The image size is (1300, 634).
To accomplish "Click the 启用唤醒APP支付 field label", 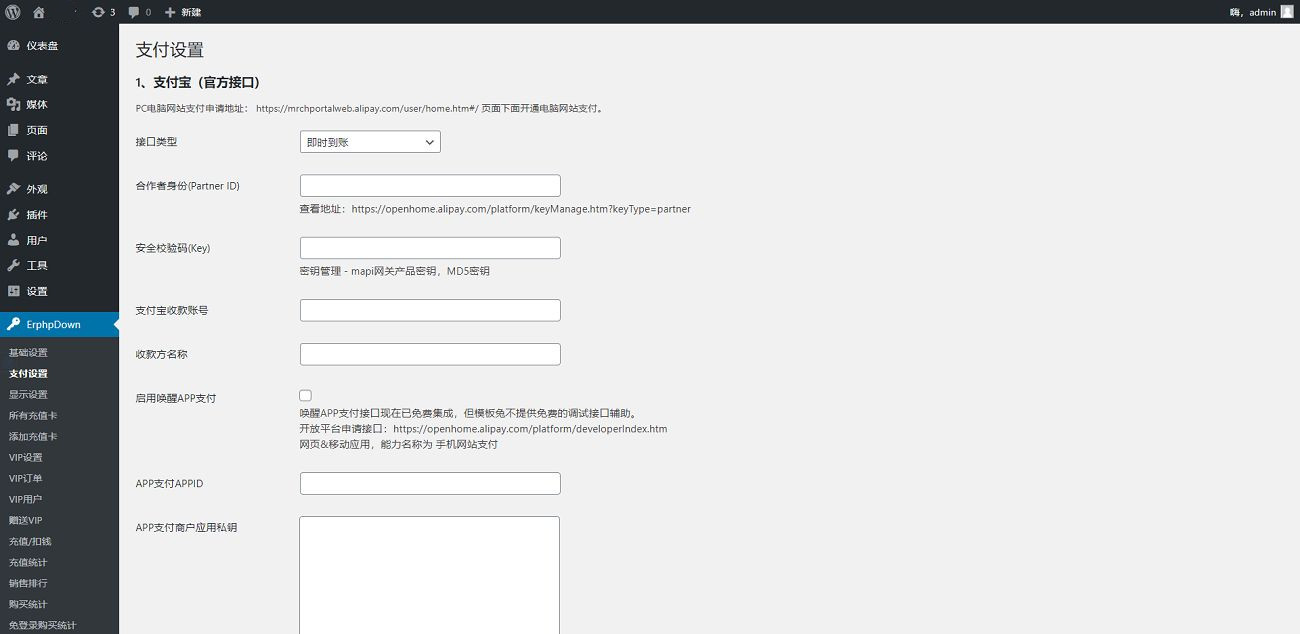I will tap(176, 398).
